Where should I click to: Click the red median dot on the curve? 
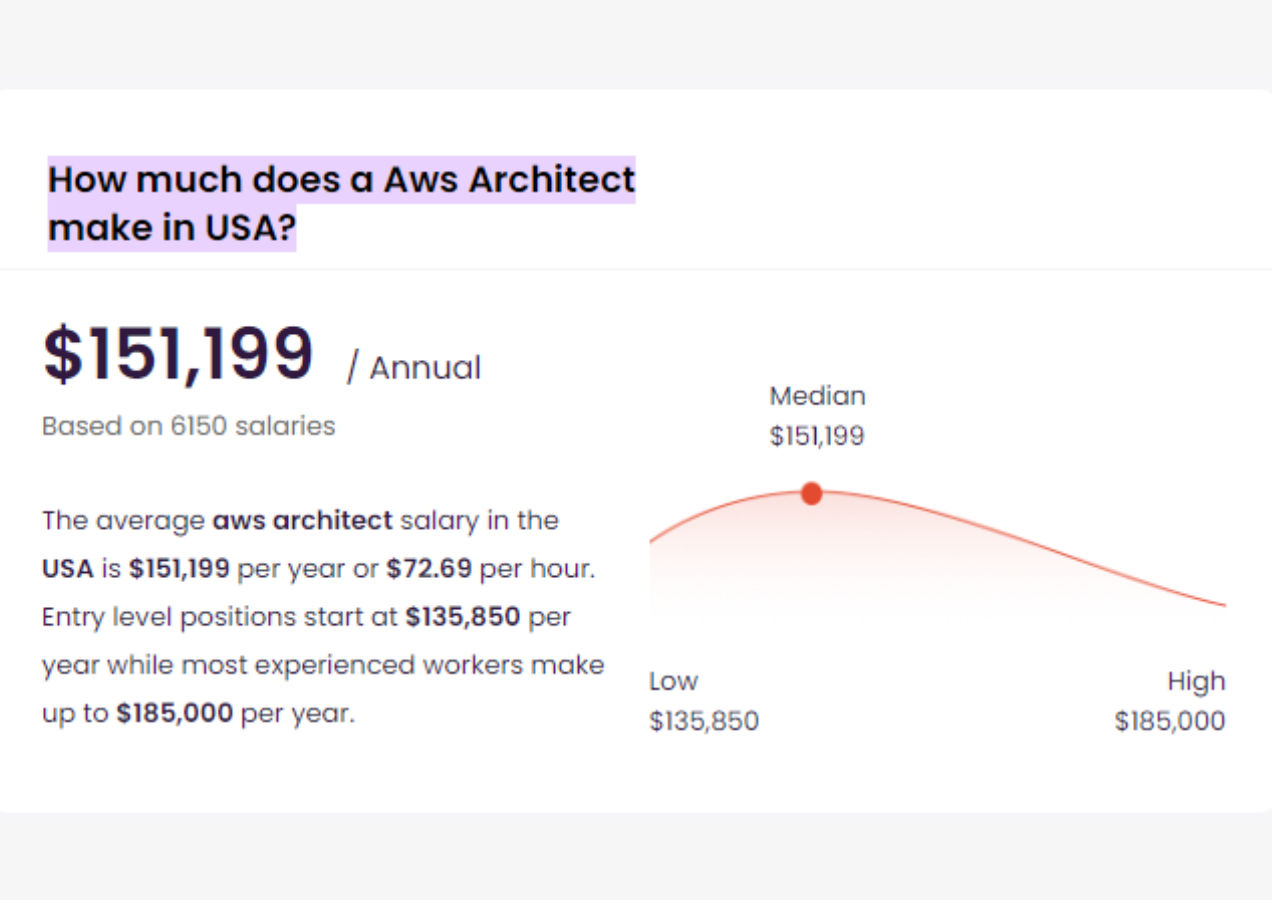pos(812,493)
